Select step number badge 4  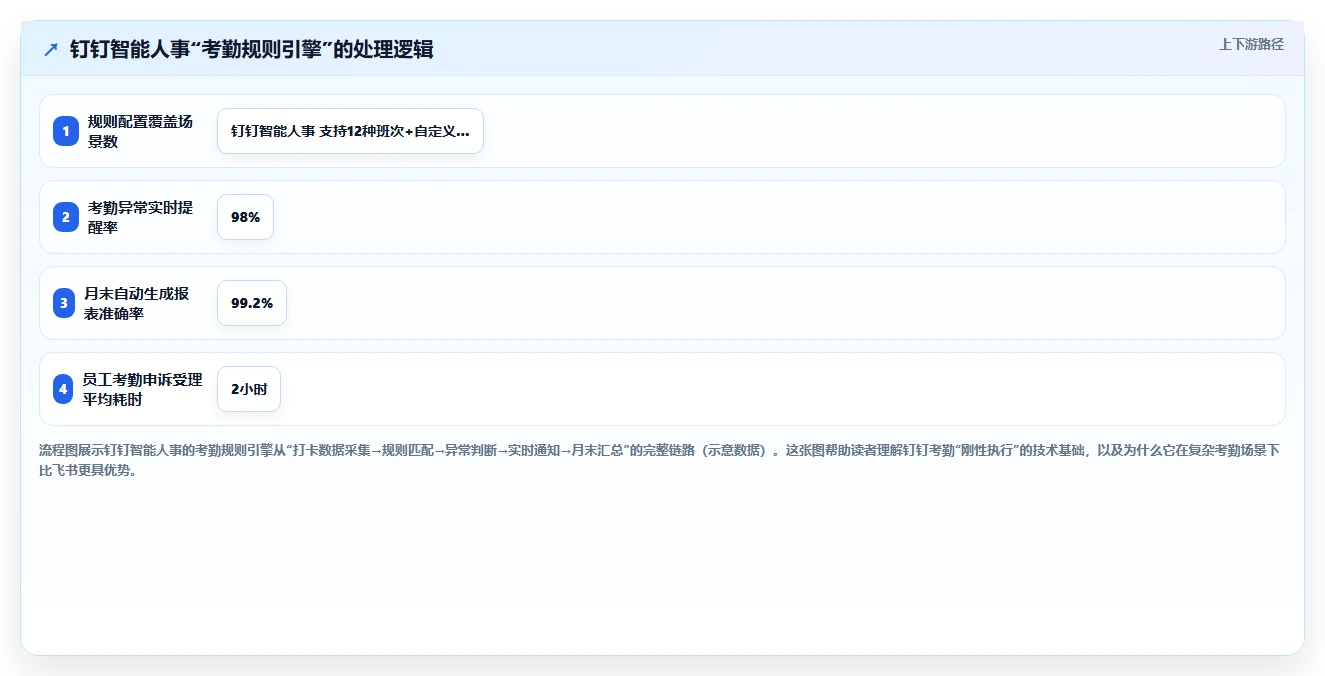coord(63,389)
